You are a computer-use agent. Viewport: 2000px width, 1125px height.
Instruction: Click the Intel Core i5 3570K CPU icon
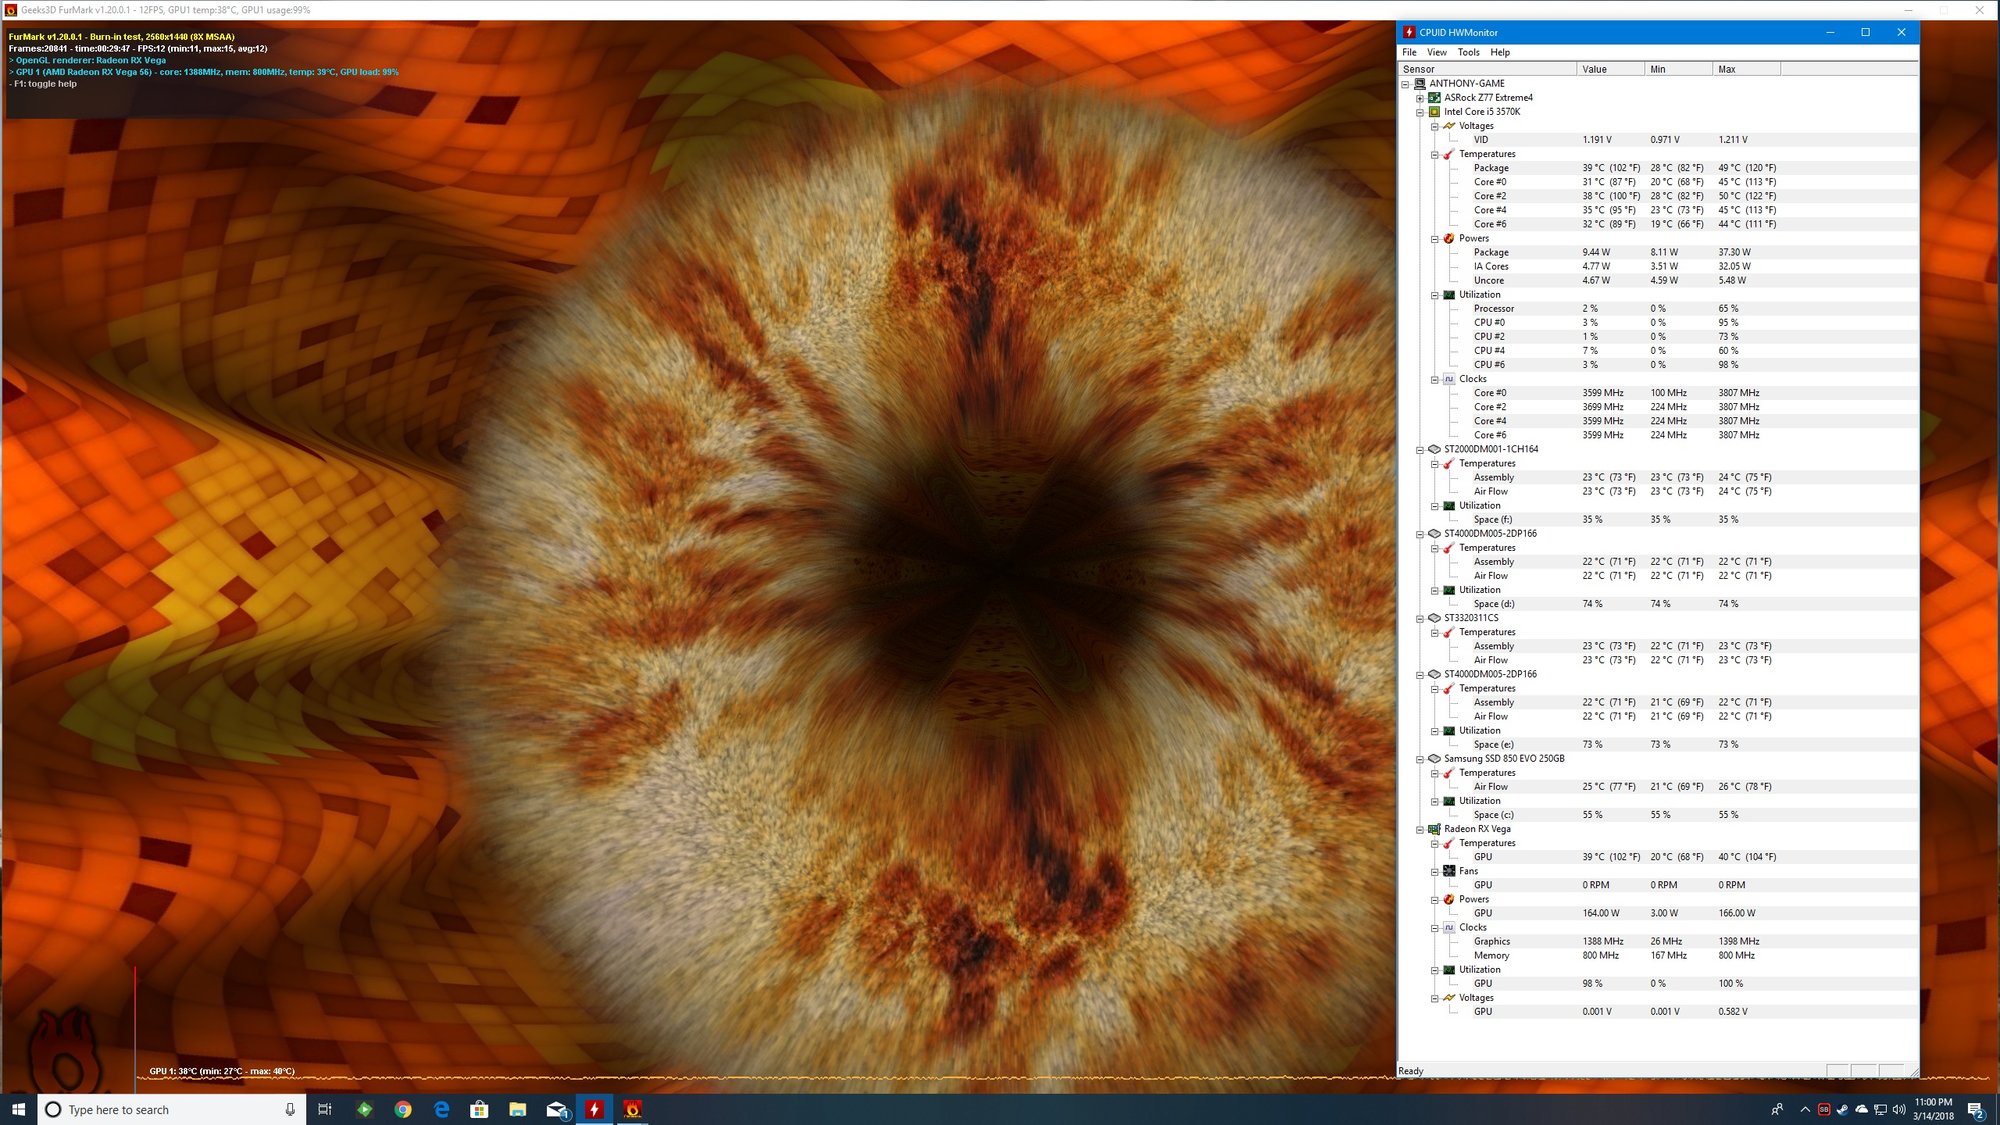pos(1434,112)
